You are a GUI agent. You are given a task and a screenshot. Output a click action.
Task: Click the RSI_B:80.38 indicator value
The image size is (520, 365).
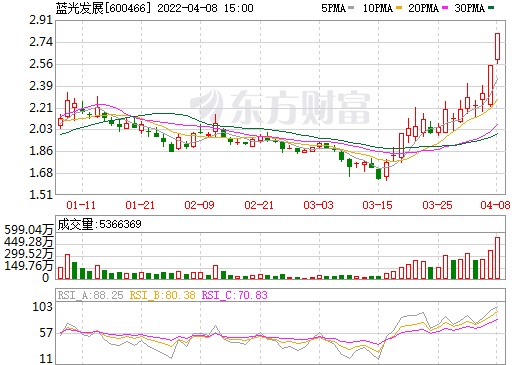[x=162, y=295]
